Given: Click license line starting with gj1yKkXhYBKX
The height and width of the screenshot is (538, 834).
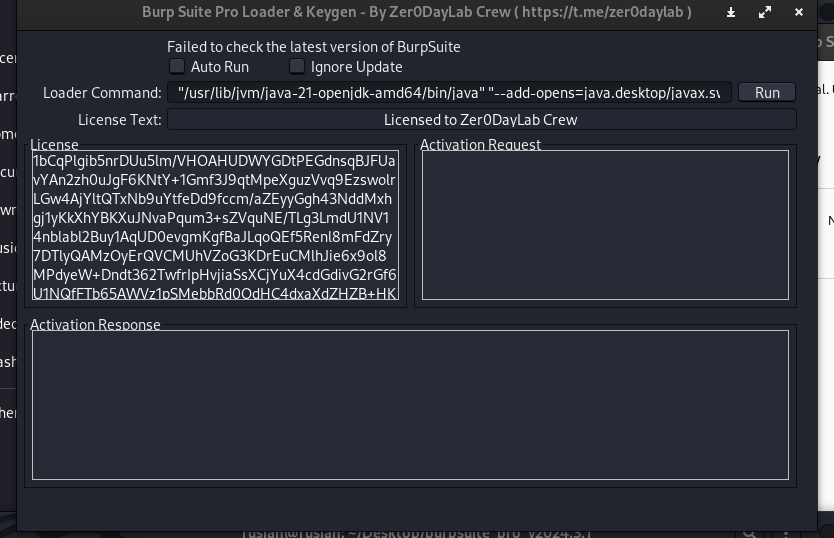Looking at the screenshot, I should click(211, 218).
